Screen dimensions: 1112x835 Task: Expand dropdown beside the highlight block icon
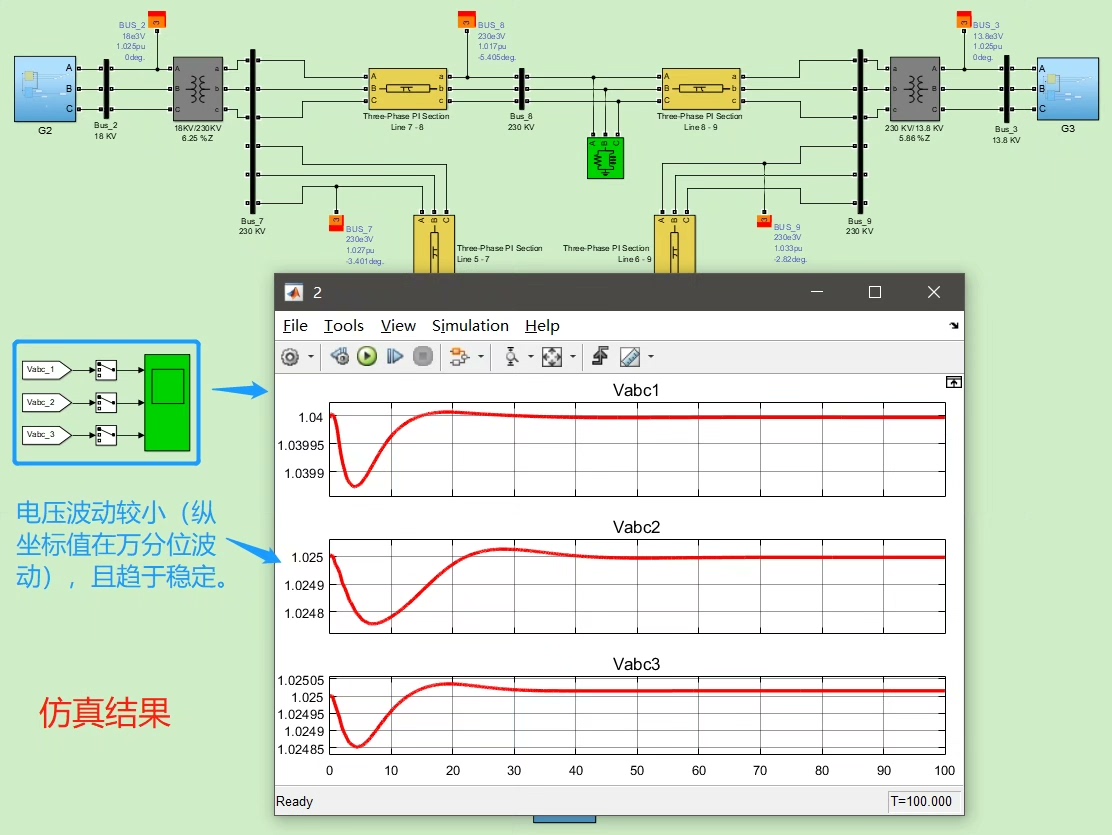point(481,356)
